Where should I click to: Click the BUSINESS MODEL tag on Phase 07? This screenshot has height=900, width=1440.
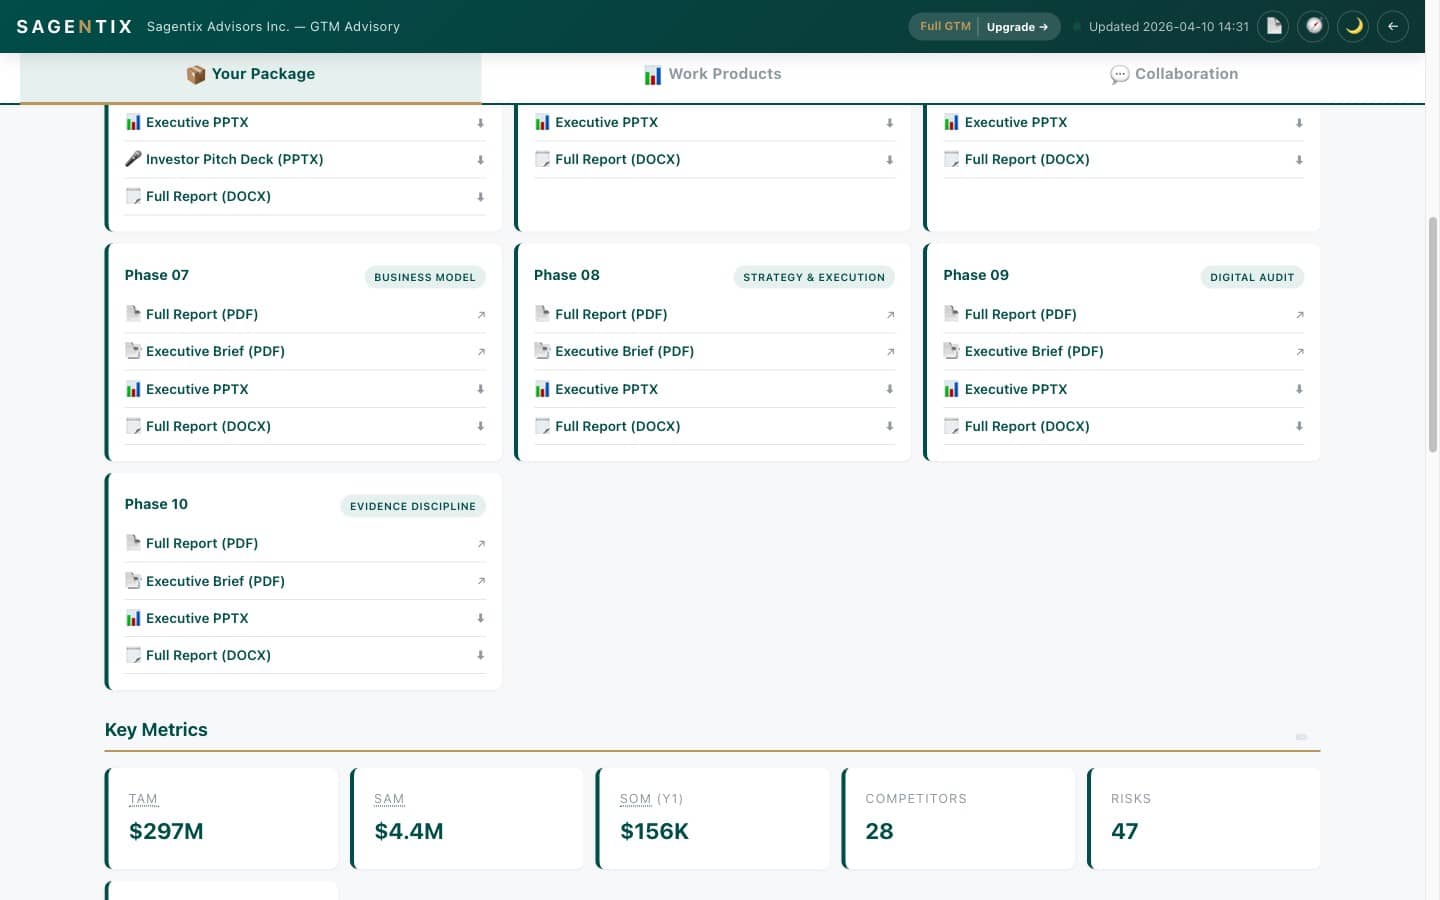[x=425, y=277]
